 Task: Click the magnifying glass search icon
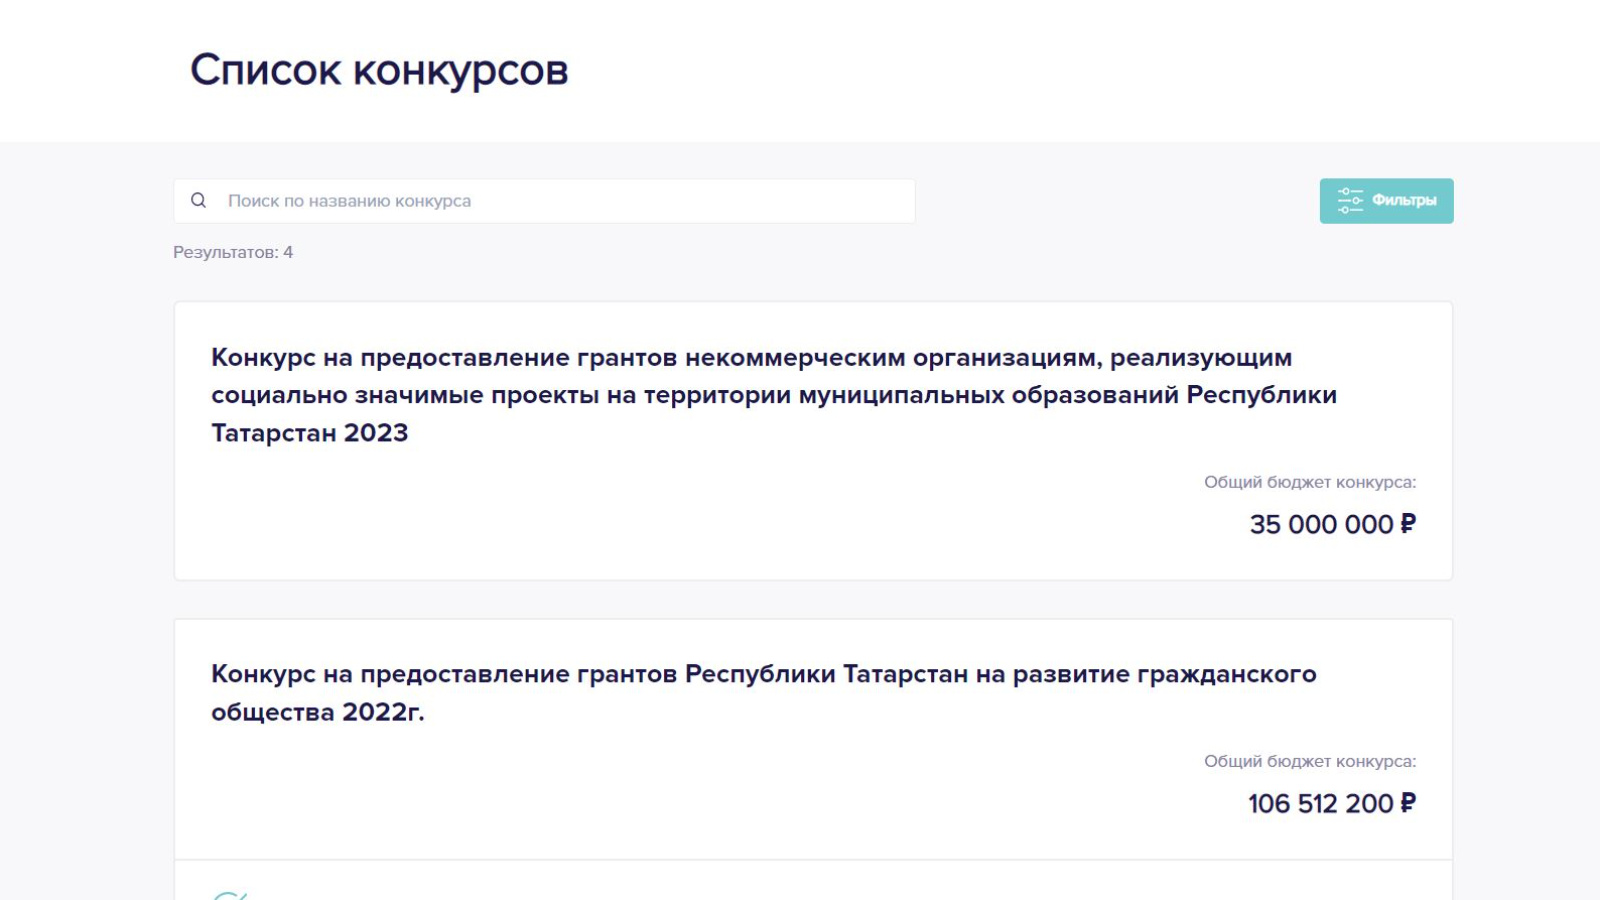tap(199, 201)
